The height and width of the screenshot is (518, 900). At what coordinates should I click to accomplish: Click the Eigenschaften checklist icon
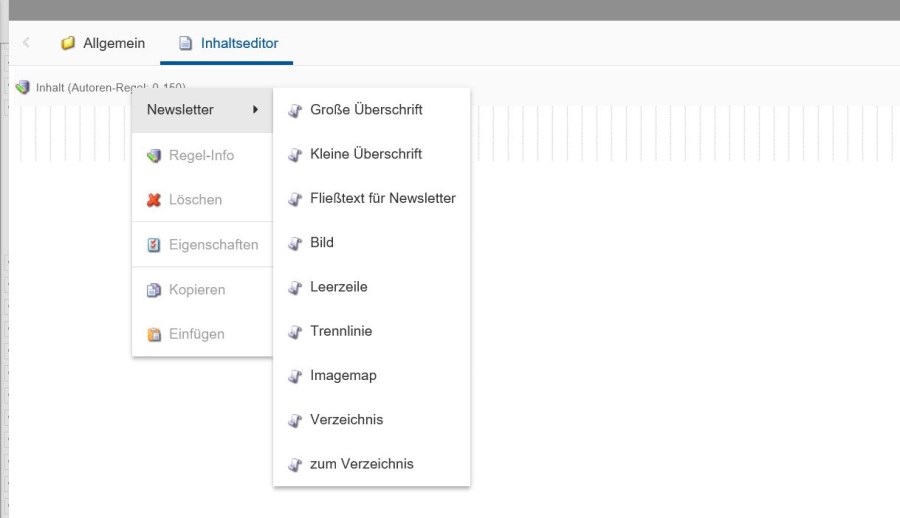tap(154, 245)
